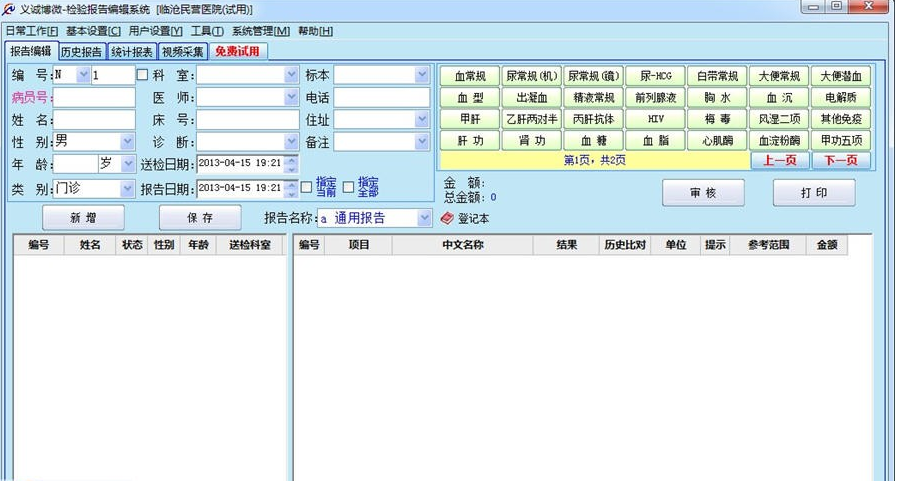Open the 系统管理 menu
Screen dimensions: 897x481
coord(260,31)
